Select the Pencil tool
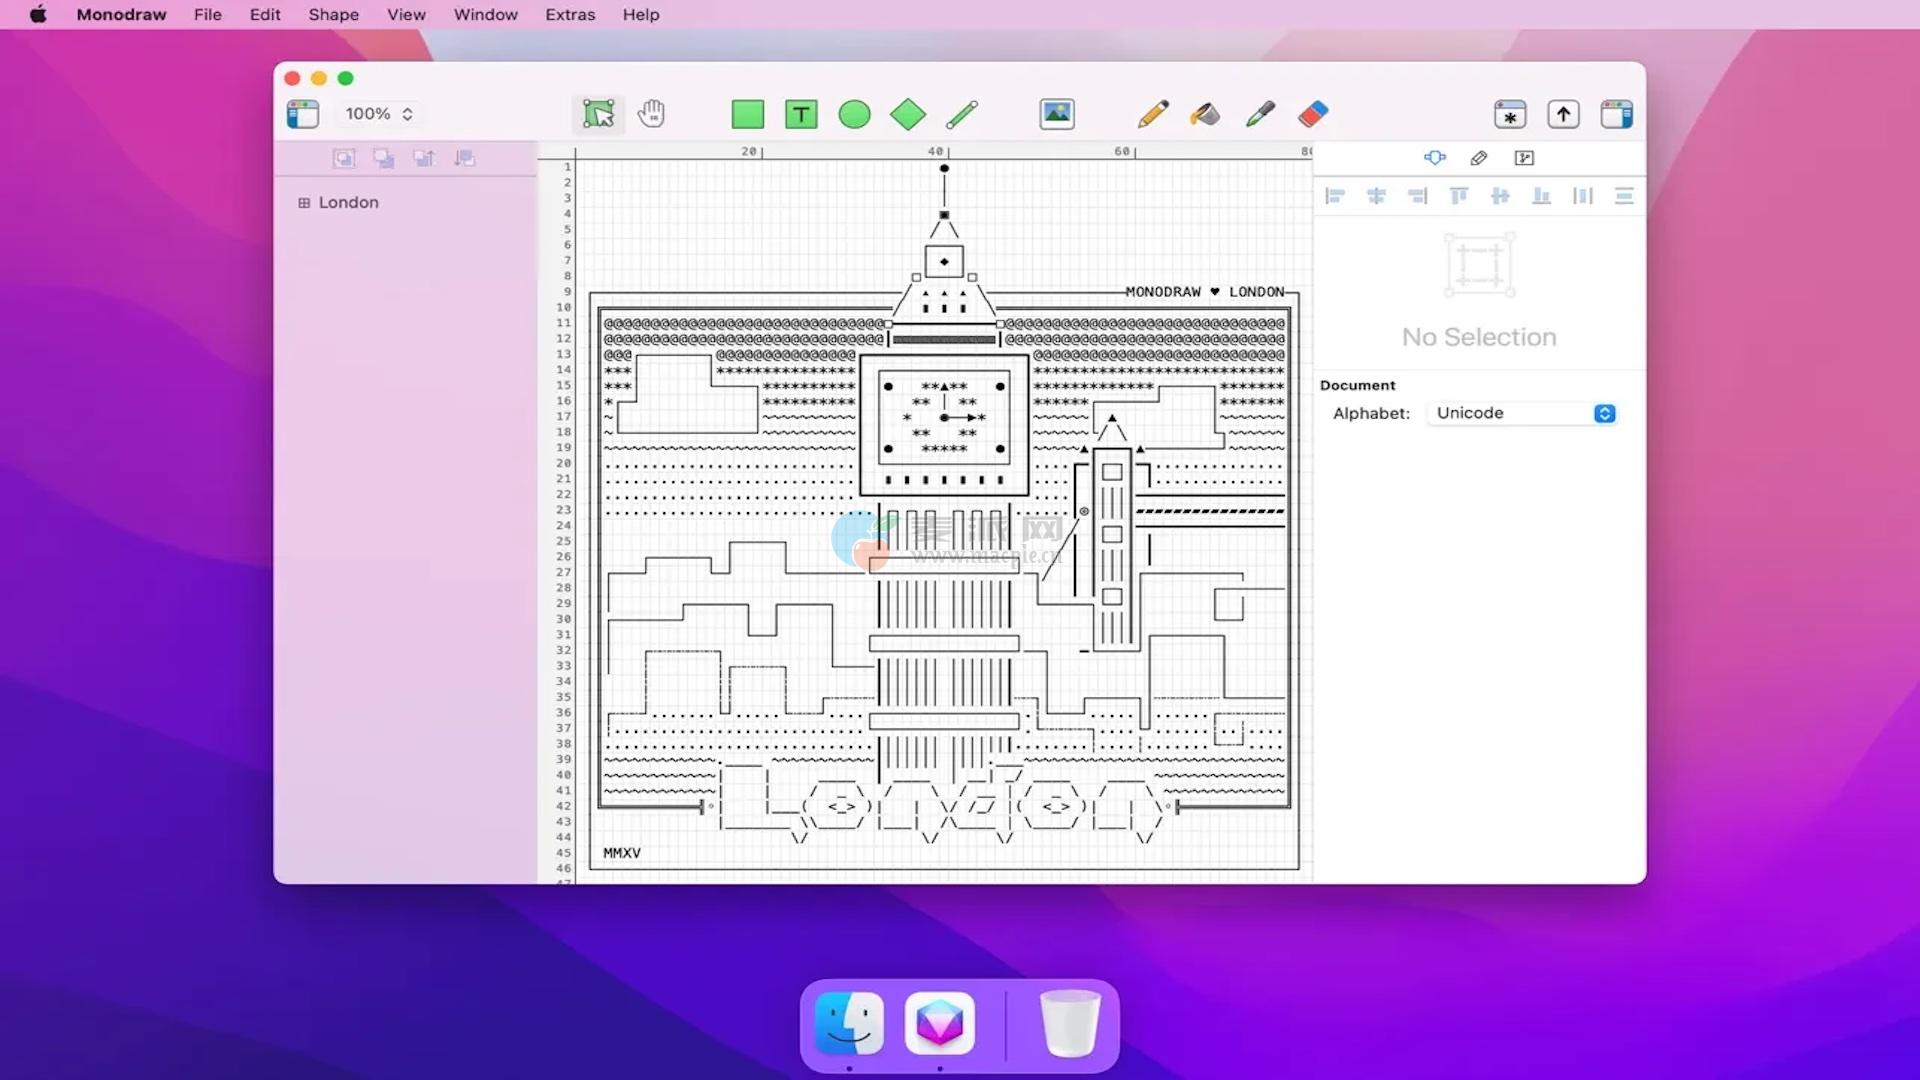1920x1080 pixels. [x=1152, y=114]
